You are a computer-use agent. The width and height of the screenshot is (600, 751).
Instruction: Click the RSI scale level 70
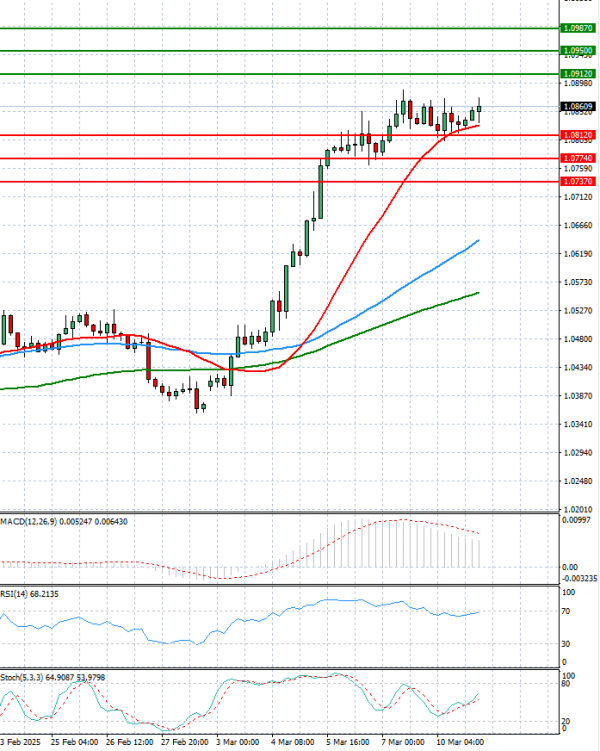(x=566, y=611)
